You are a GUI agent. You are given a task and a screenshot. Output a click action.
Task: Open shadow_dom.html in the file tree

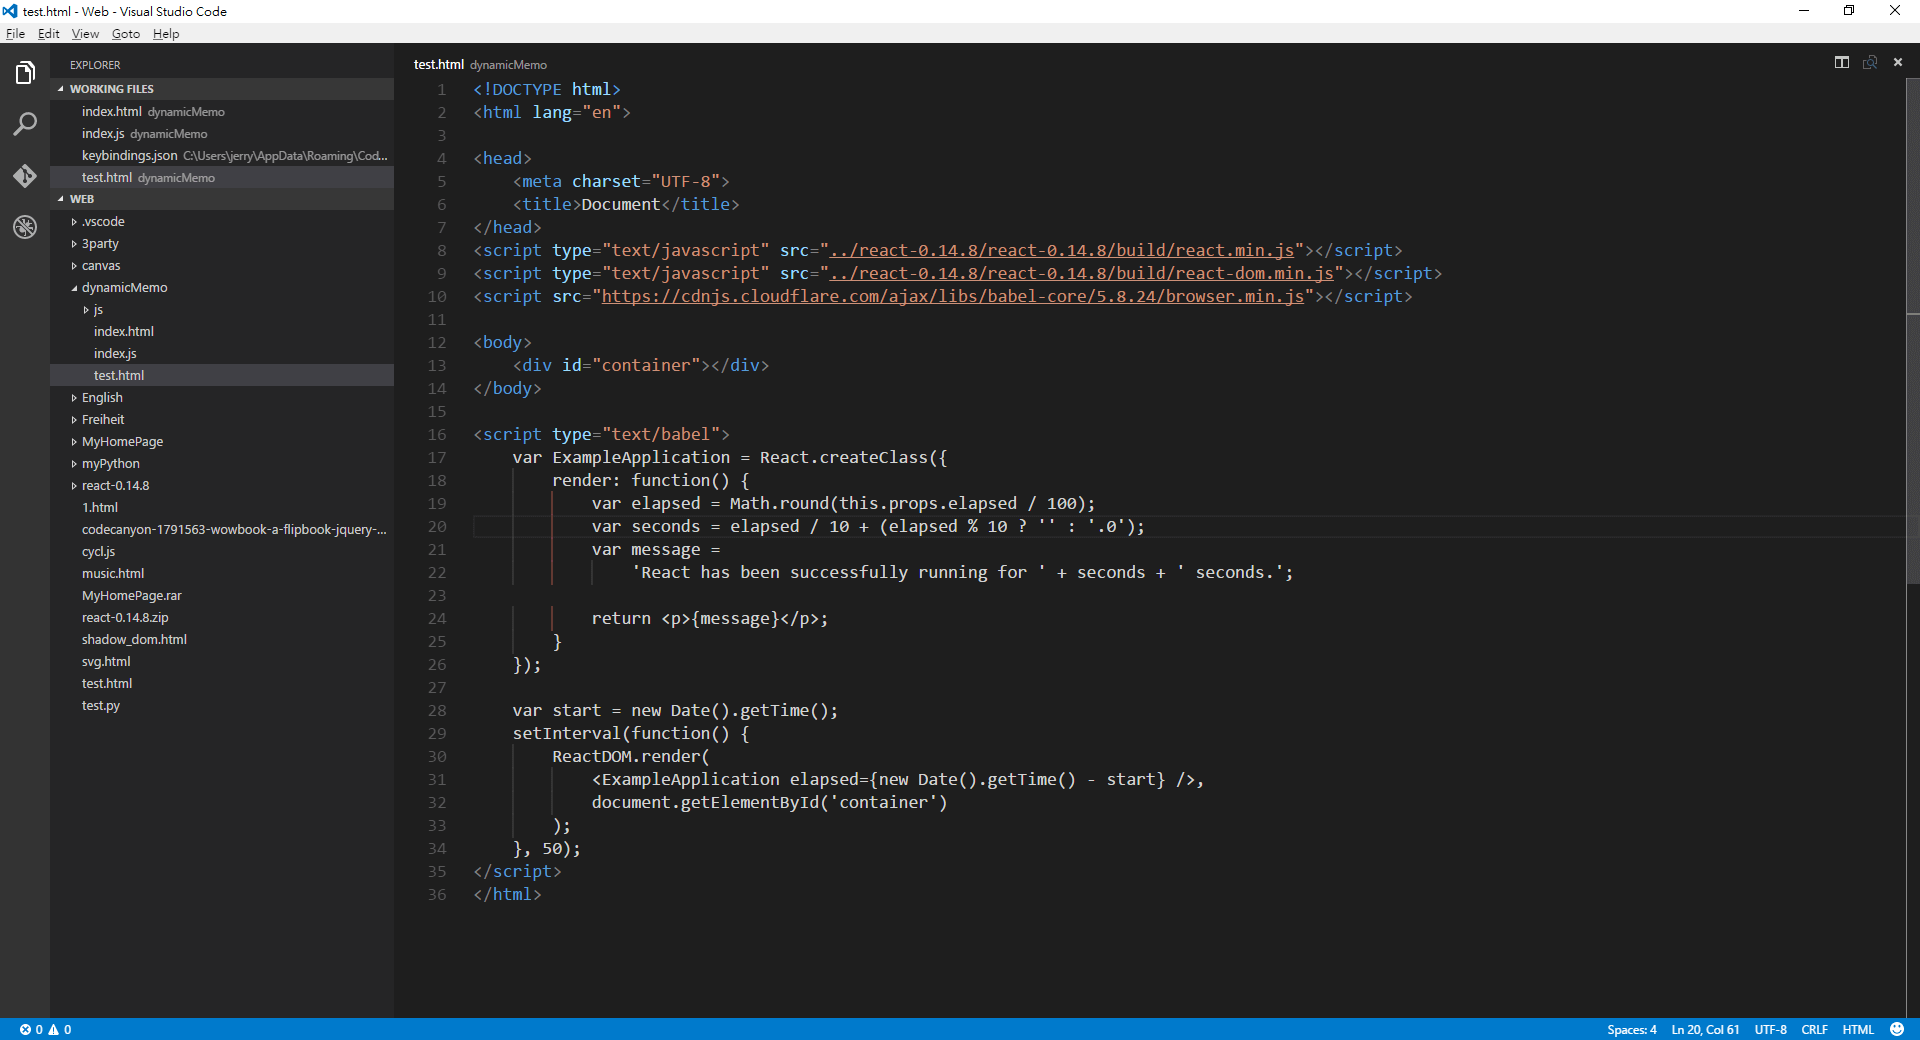coord(222,639)
